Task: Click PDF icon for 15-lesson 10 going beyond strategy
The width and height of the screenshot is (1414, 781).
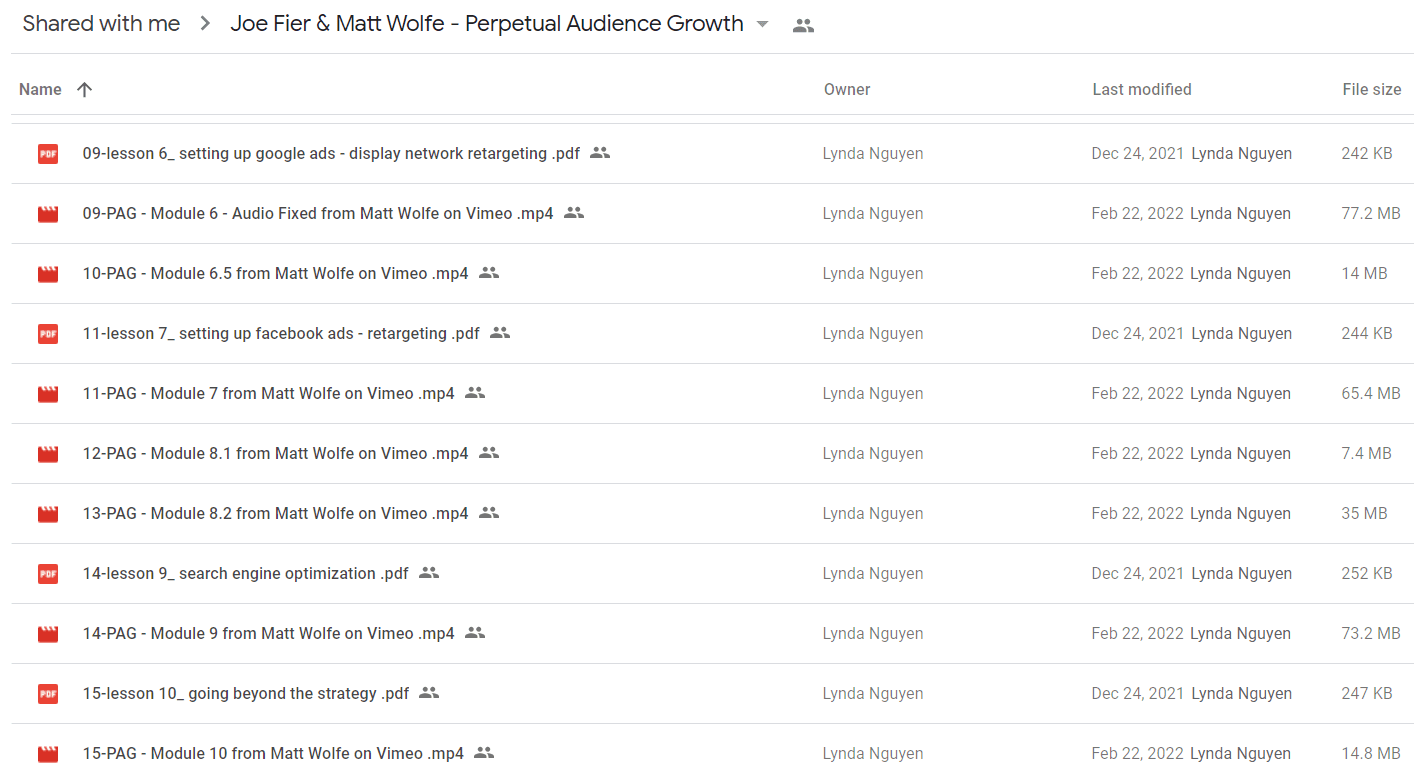Action: click(48, 694)
